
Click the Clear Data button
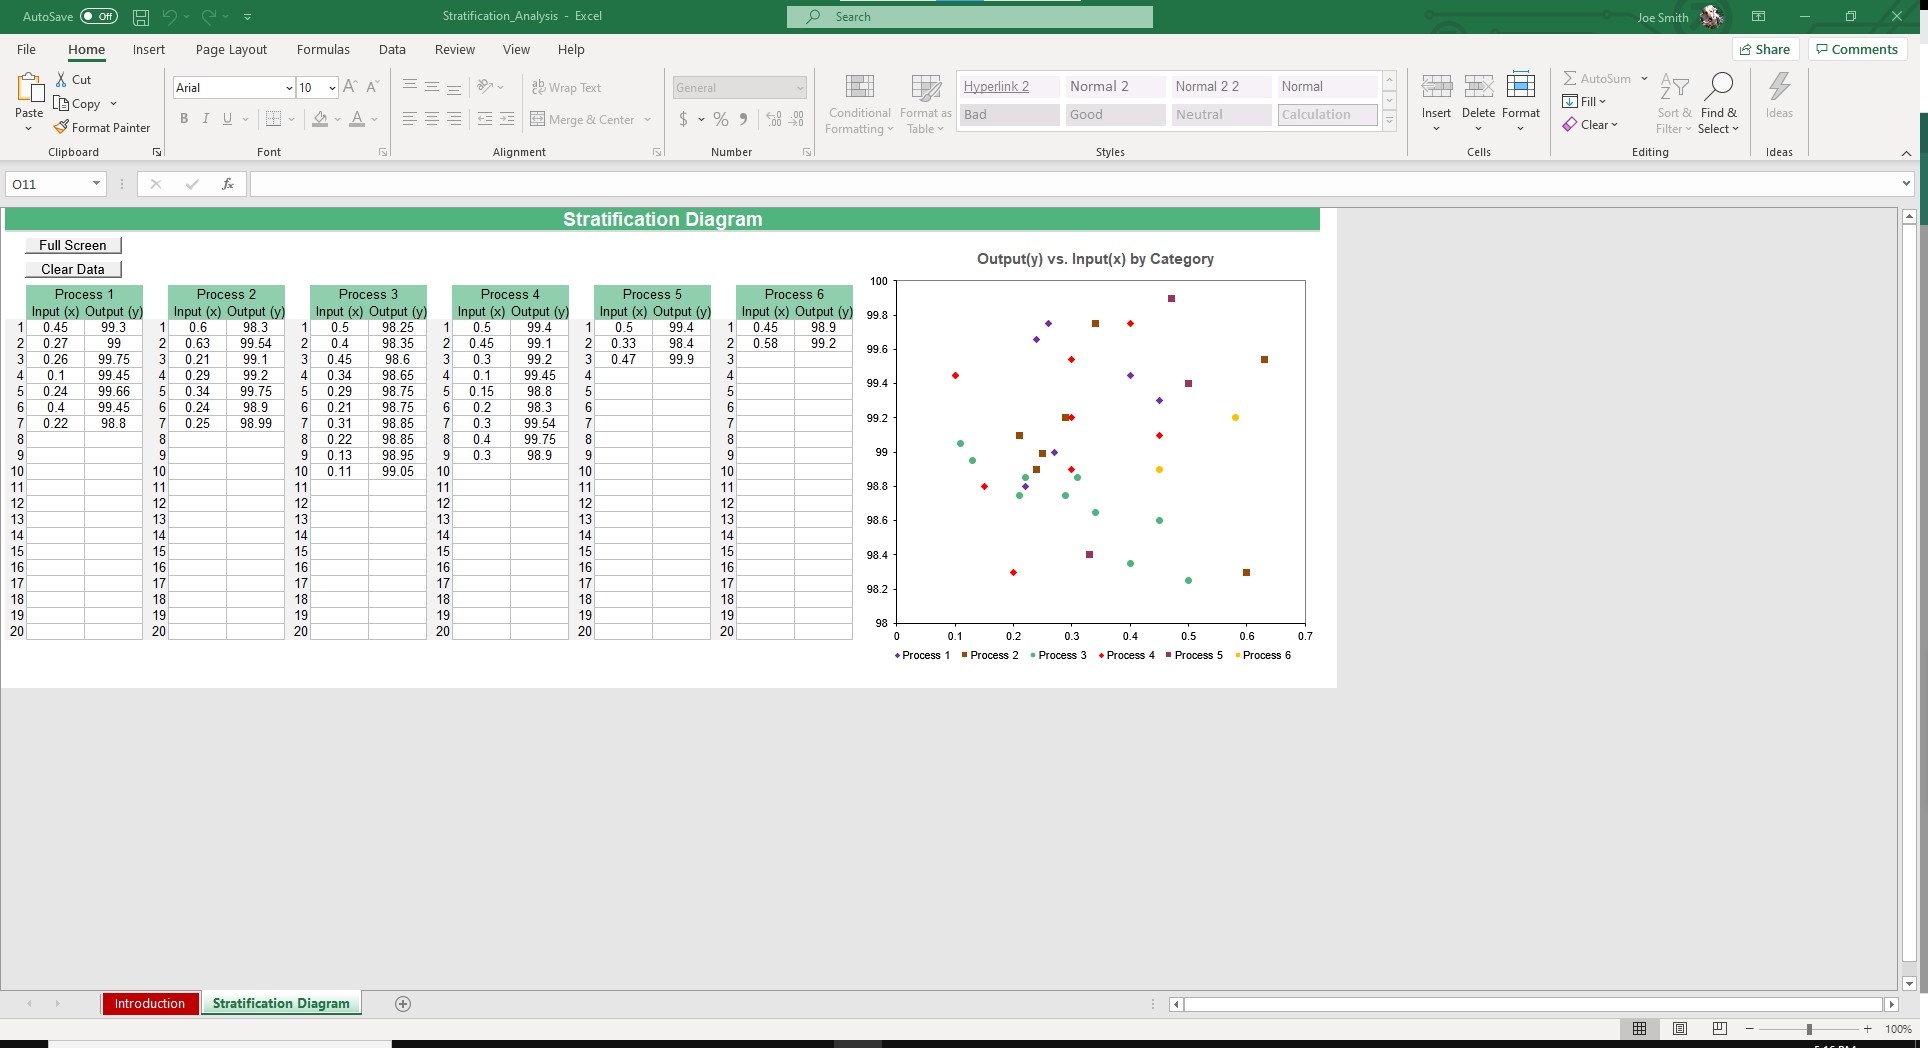coord(73,270)
